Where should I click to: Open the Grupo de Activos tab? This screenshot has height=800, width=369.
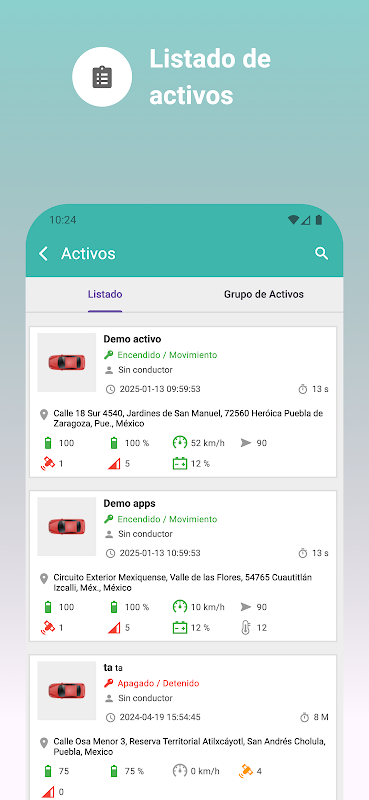(x=263, y=294)
